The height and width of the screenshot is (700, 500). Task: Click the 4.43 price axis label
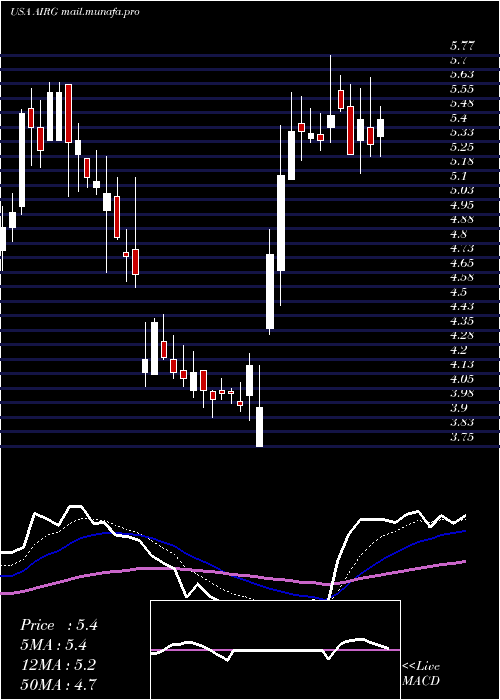click(462, 306)
